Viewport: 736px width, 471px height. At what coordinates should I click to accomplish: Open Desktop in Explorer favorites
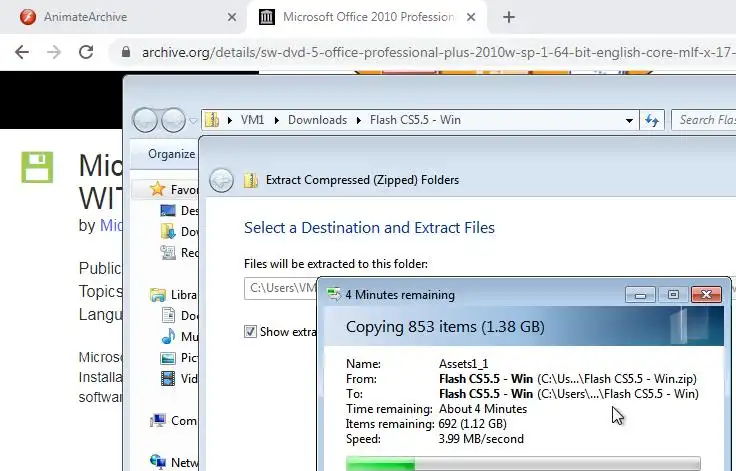click(179, 210)
